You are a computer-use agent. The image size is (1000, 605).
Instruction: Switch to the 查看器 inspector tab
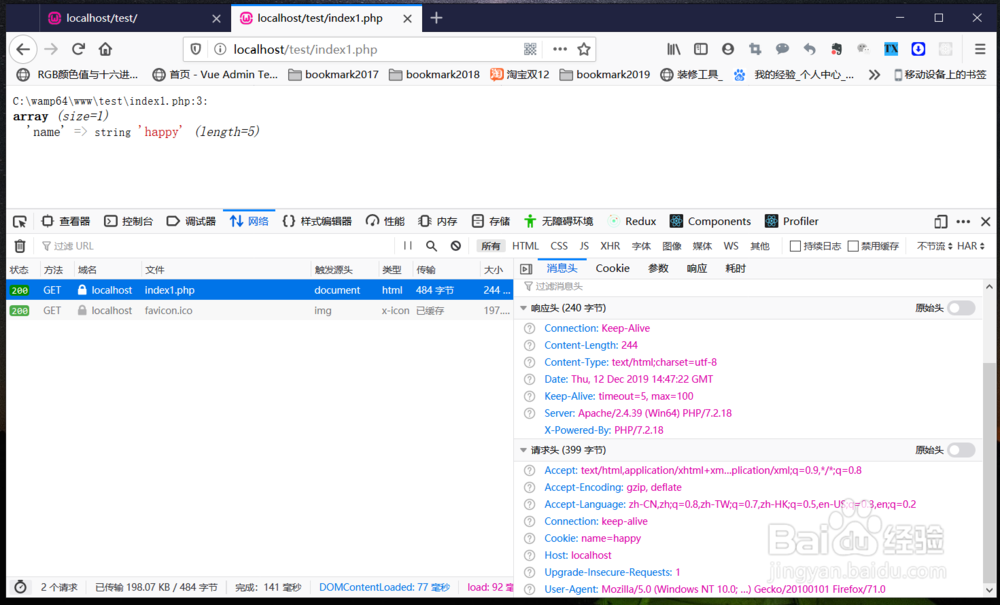tap(66, 221)
